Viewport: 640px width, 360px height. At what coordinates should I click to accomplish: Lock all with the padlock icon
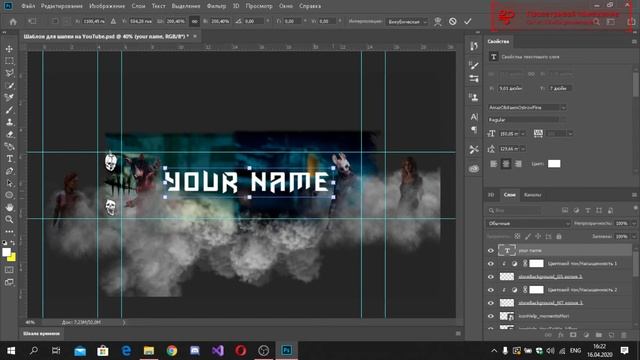559,236
